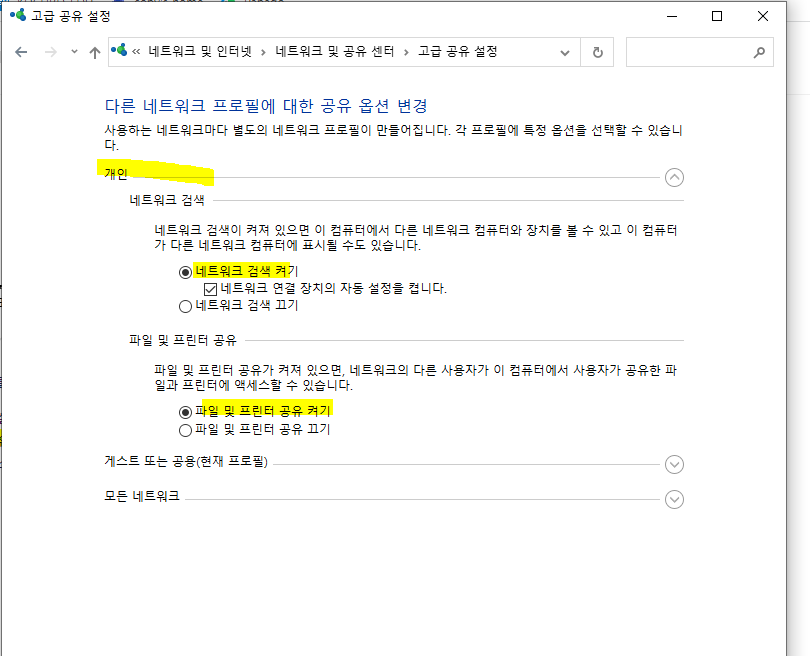Click the magnifier search icon

tap(759, 52)
